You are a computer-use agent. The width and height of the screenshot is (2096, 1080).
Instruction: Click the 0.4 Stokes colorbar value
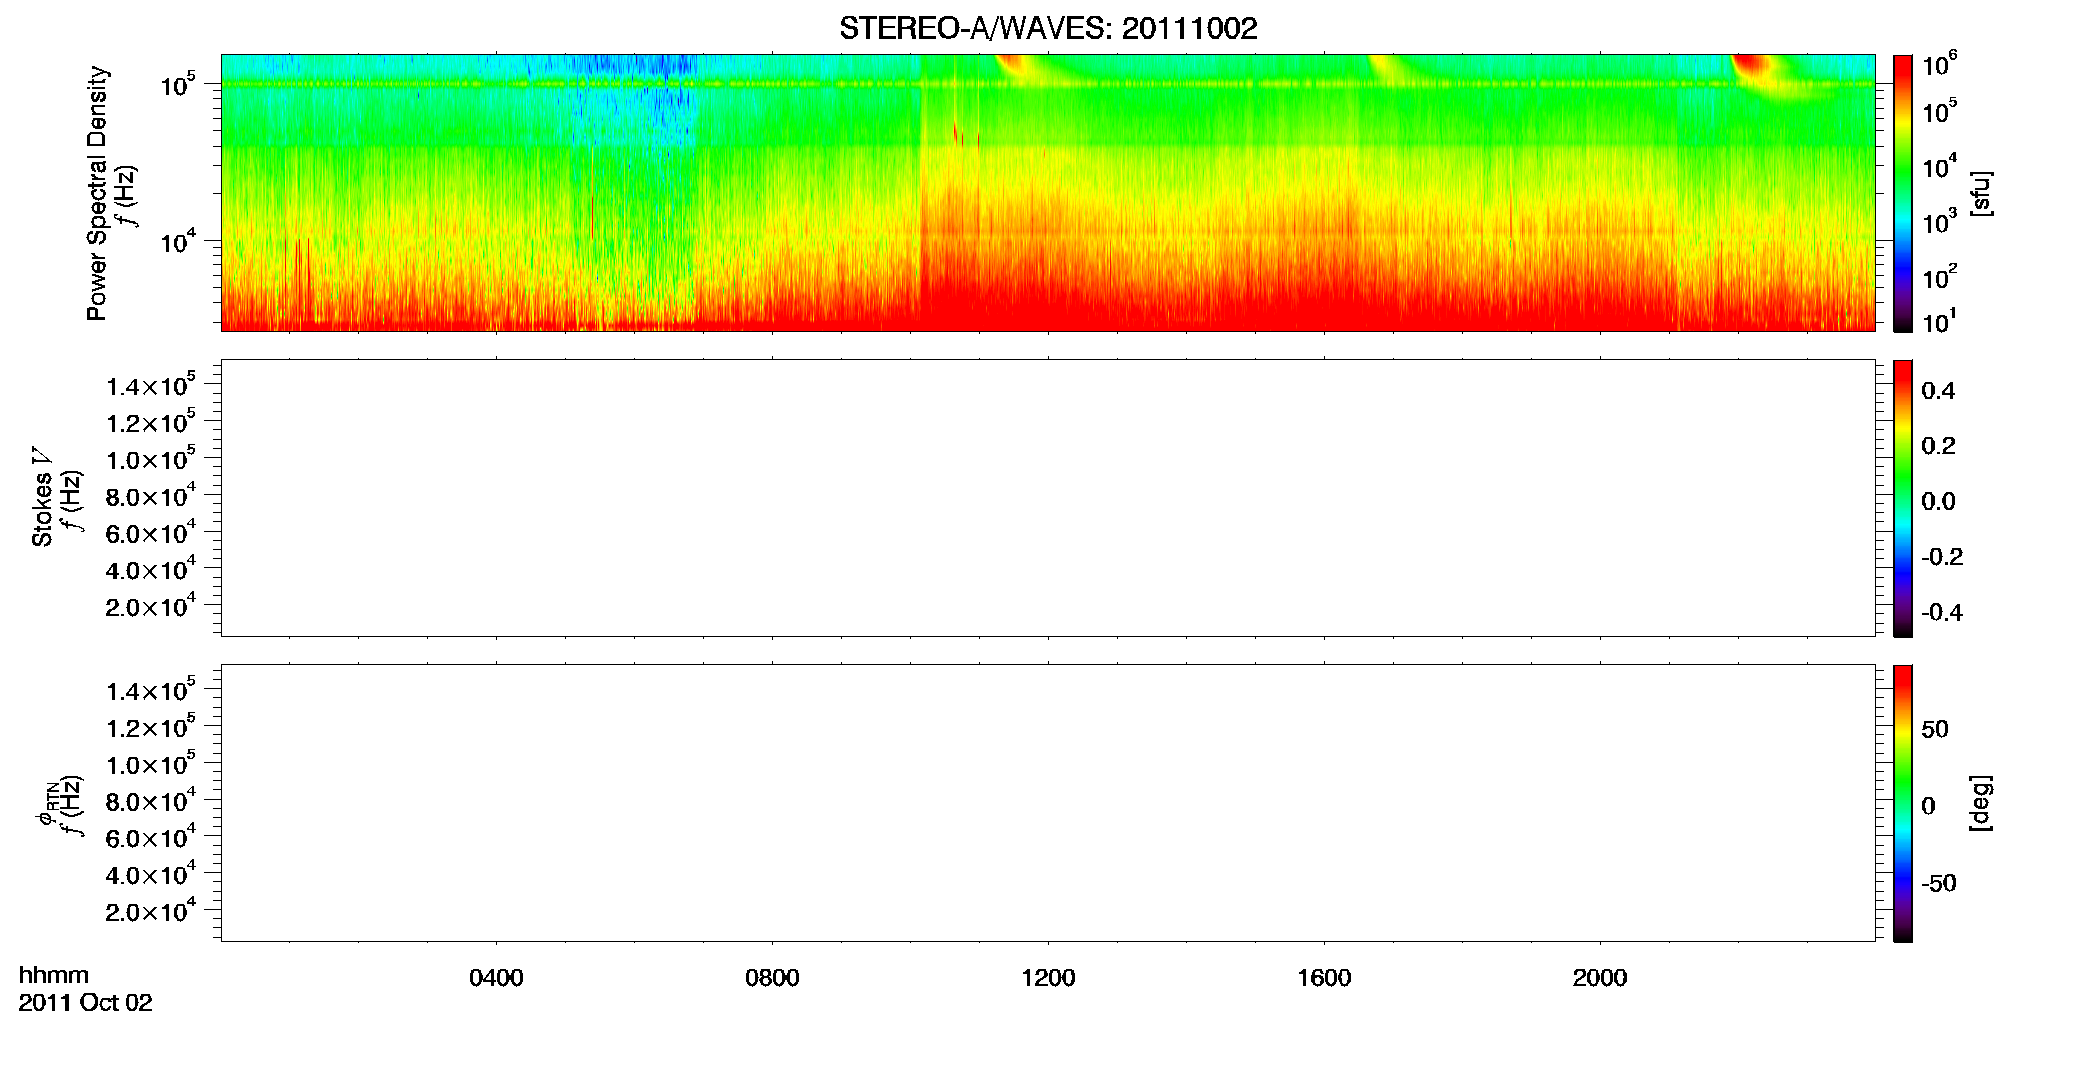pos(1938,391)
